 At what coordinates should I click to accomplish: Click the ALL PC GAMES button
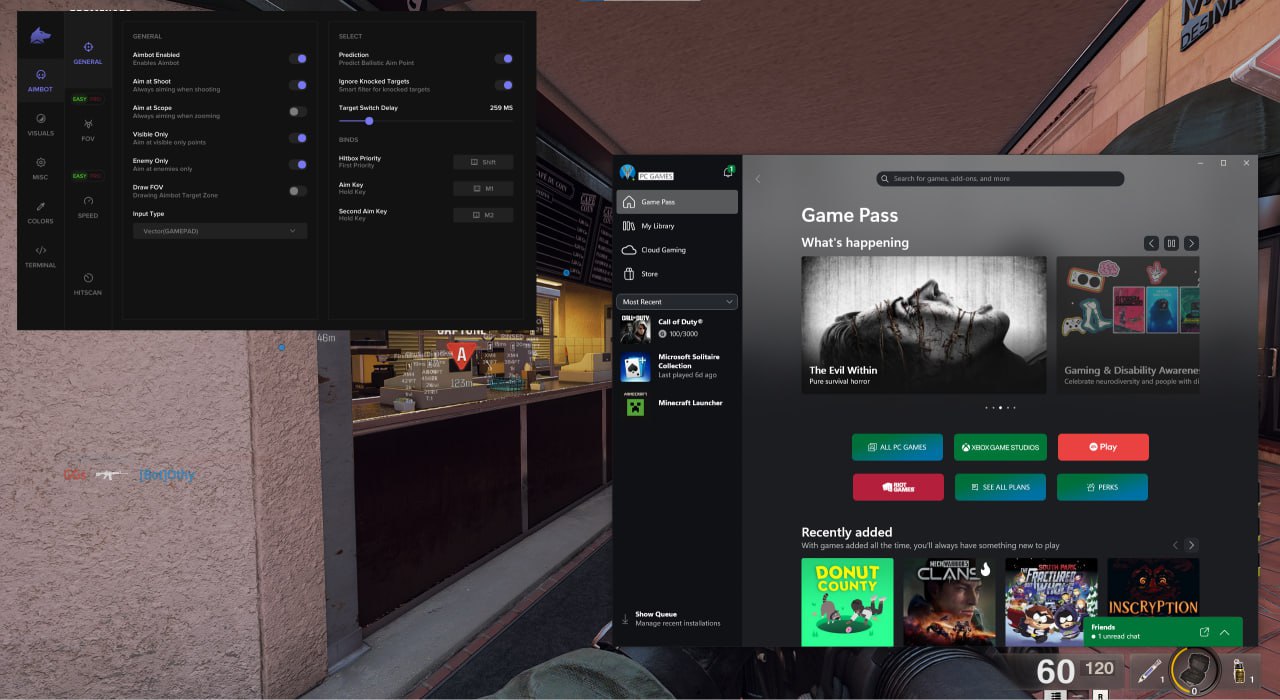pyautogui.click(x=897, y=447)
